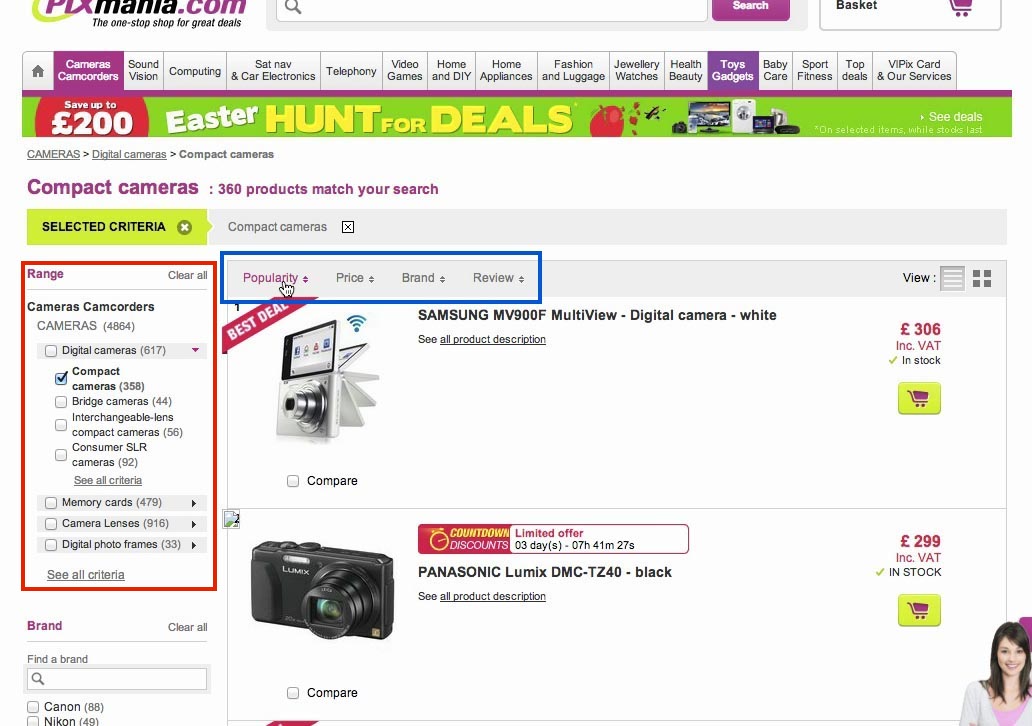Remove the Compact cameras filter tag

point(348,227)
